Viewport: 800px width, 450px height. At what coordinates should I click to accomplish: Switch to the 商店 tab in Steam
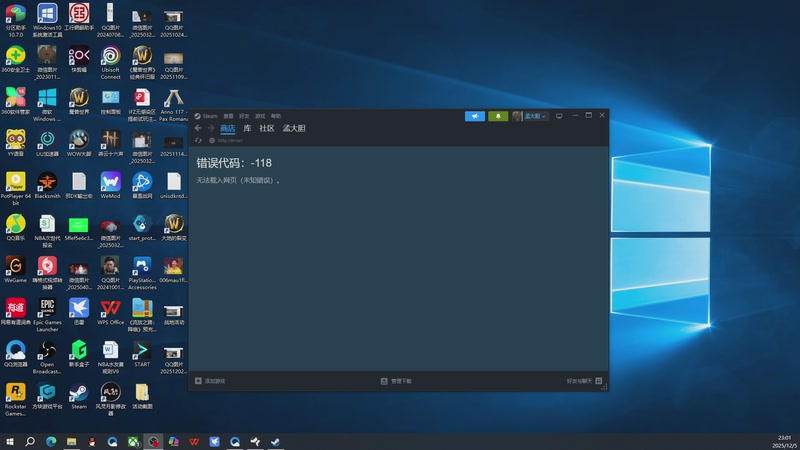(x=228, y=128)
